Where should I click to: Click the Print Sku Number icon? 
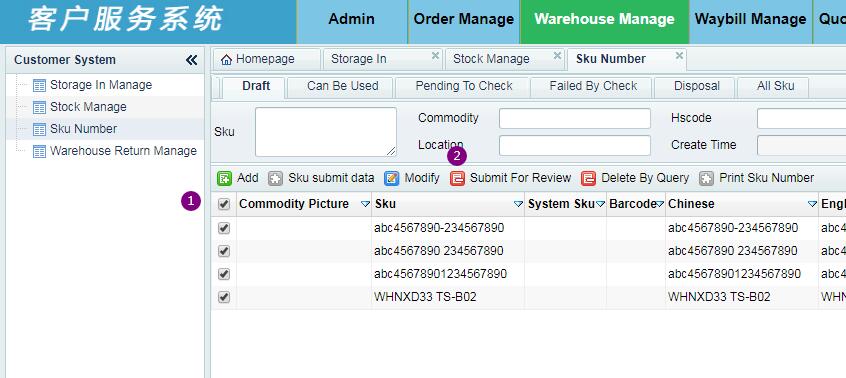707,178
